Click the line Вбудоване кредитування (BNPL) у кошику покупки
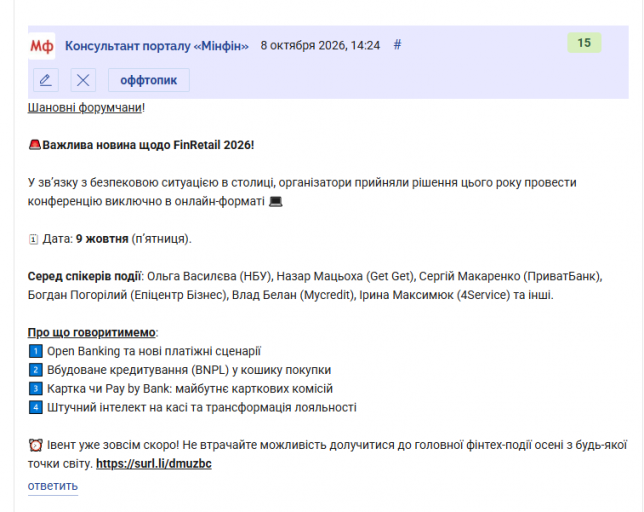644x512 pixels. coord(189,370)
